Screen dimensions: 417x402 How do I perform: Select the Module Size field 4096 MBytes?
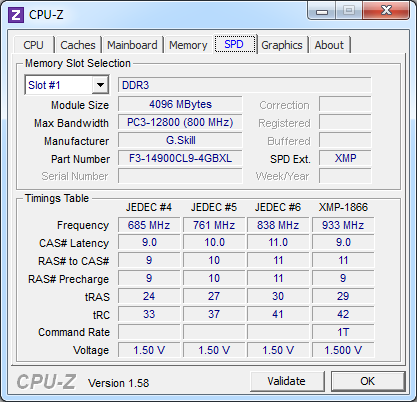180,104
